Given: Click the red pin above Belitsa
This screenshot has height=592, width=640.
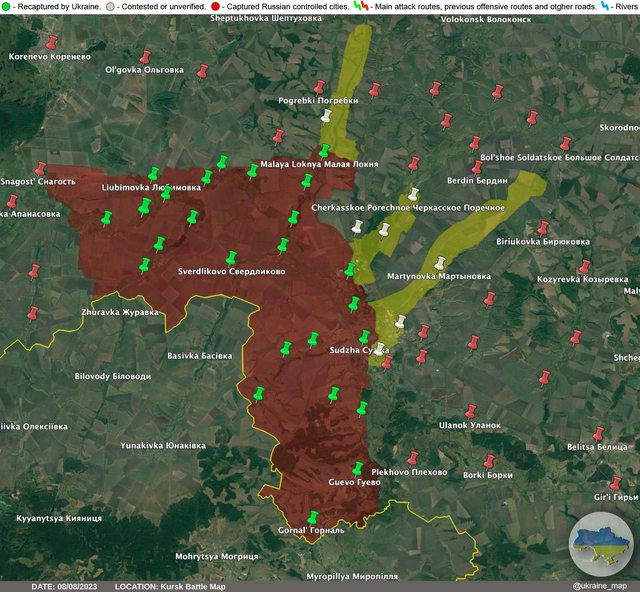Looking at the screenshot, I should pos(599,433).
